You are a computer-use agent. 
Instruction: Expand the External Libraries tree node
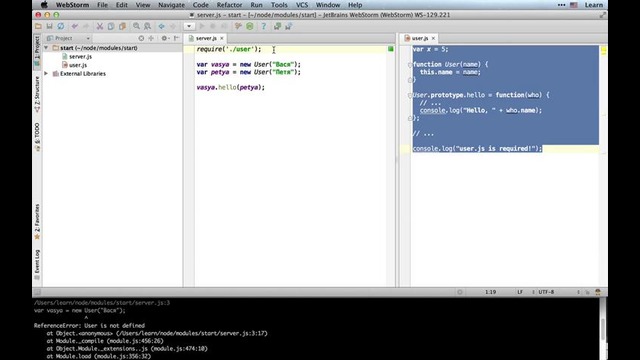click(46, 73)
